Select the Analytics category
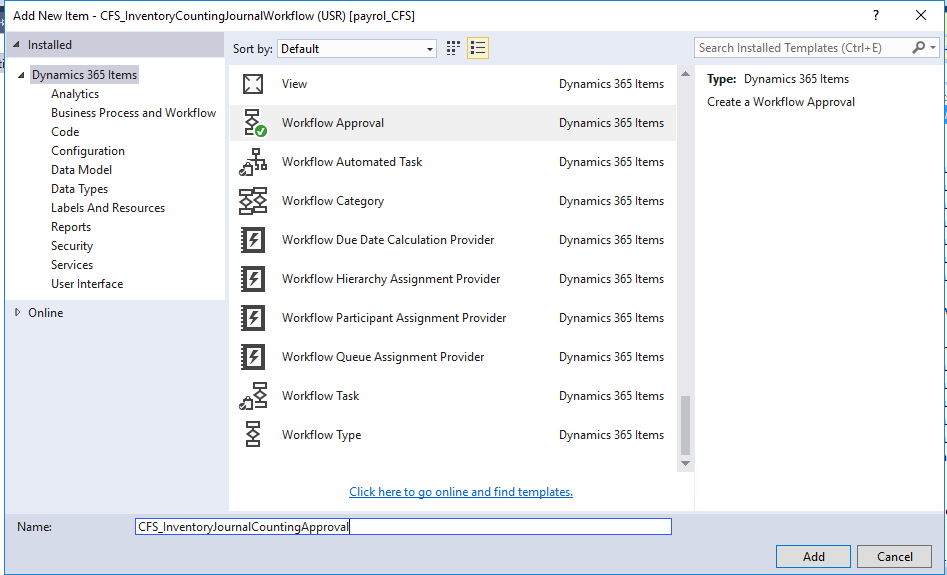Image resolution: width=947 pixels, height=575 pixels. click(x=75, y=94)
